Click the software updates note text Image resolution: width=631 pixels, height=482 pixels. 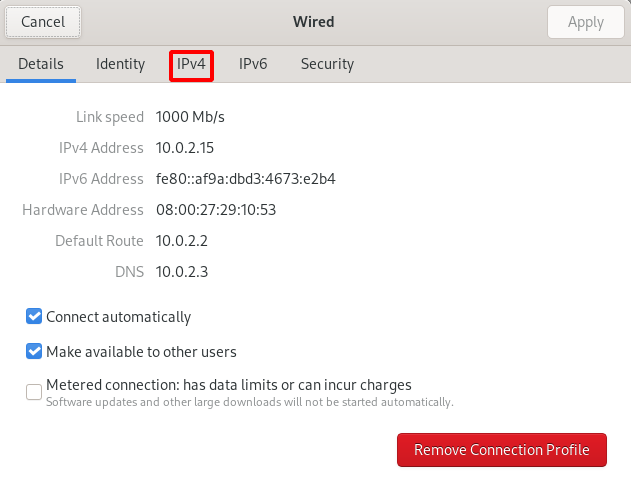pyautogui.click(x=249, y=402)
